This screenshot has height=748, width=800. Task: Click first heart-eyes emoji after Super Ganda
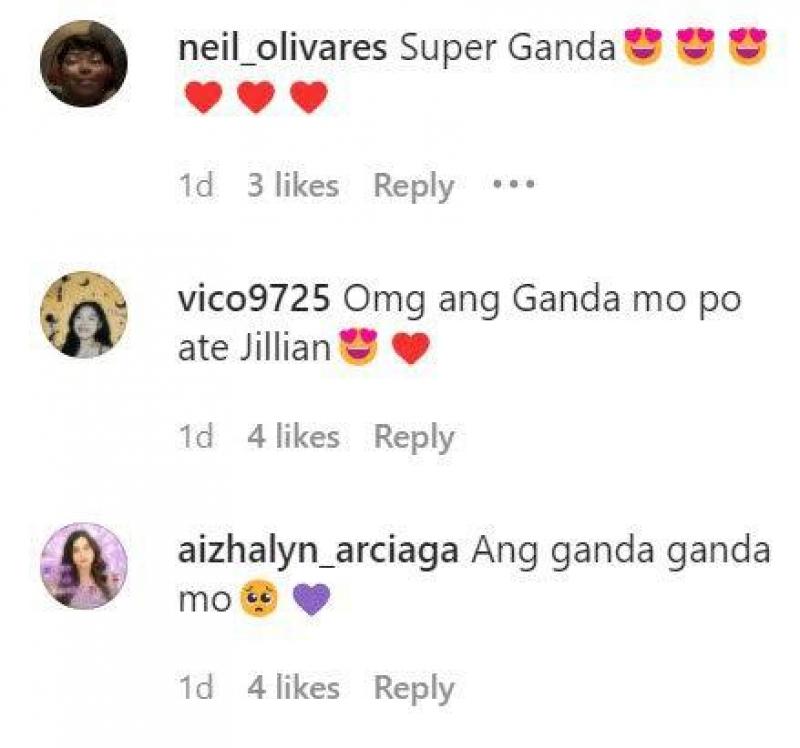[x=643, y=46]
